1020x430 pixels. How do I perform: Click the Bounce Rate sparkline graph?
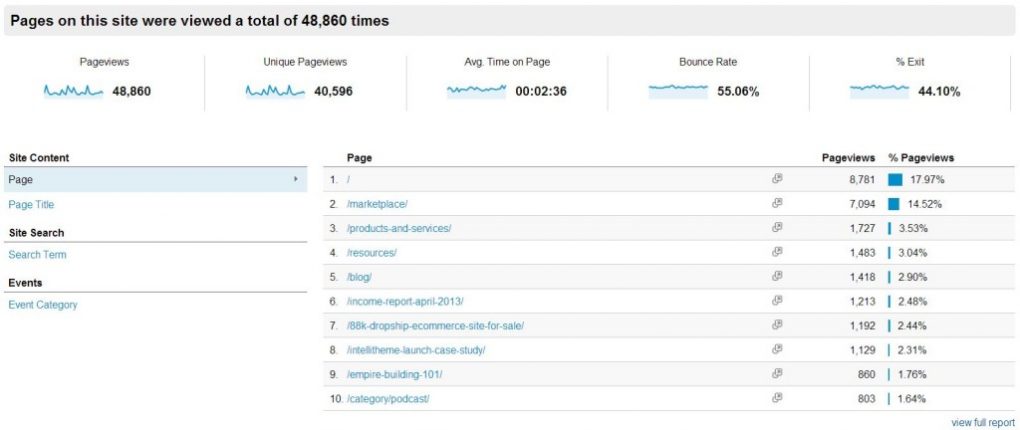pos(678,90)
